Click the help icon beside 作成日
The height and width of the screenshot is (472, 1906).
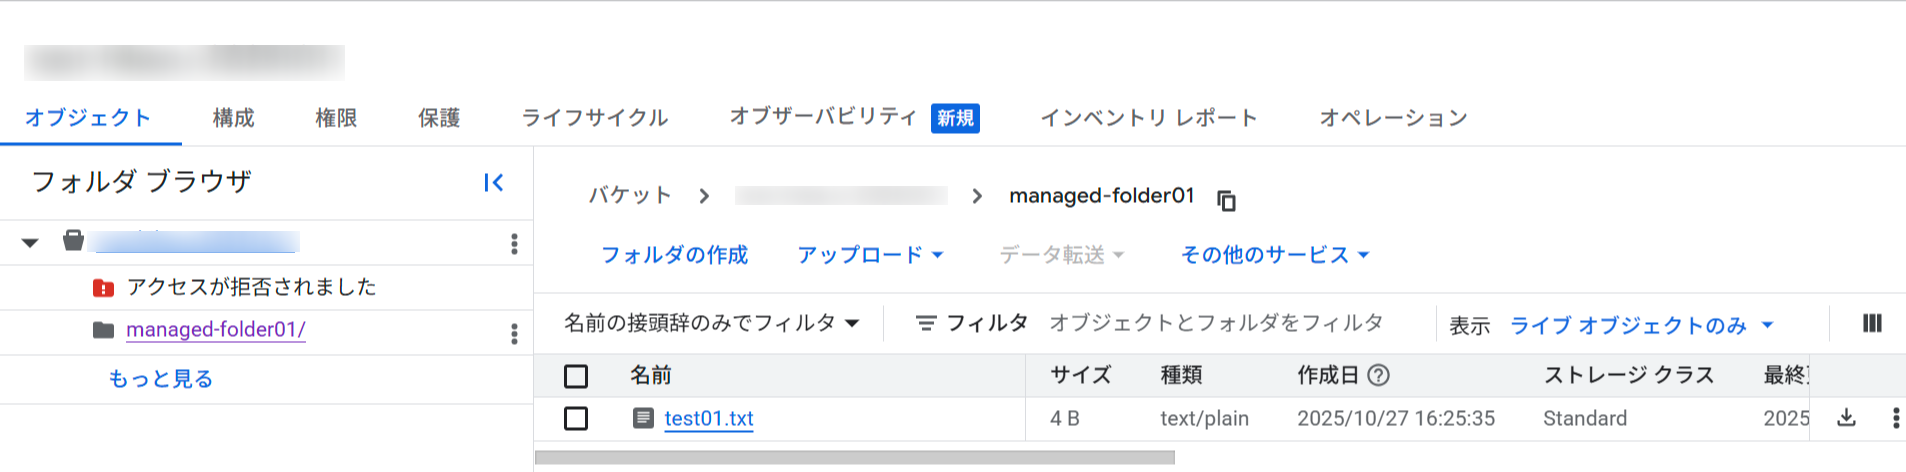[1378, 375]
